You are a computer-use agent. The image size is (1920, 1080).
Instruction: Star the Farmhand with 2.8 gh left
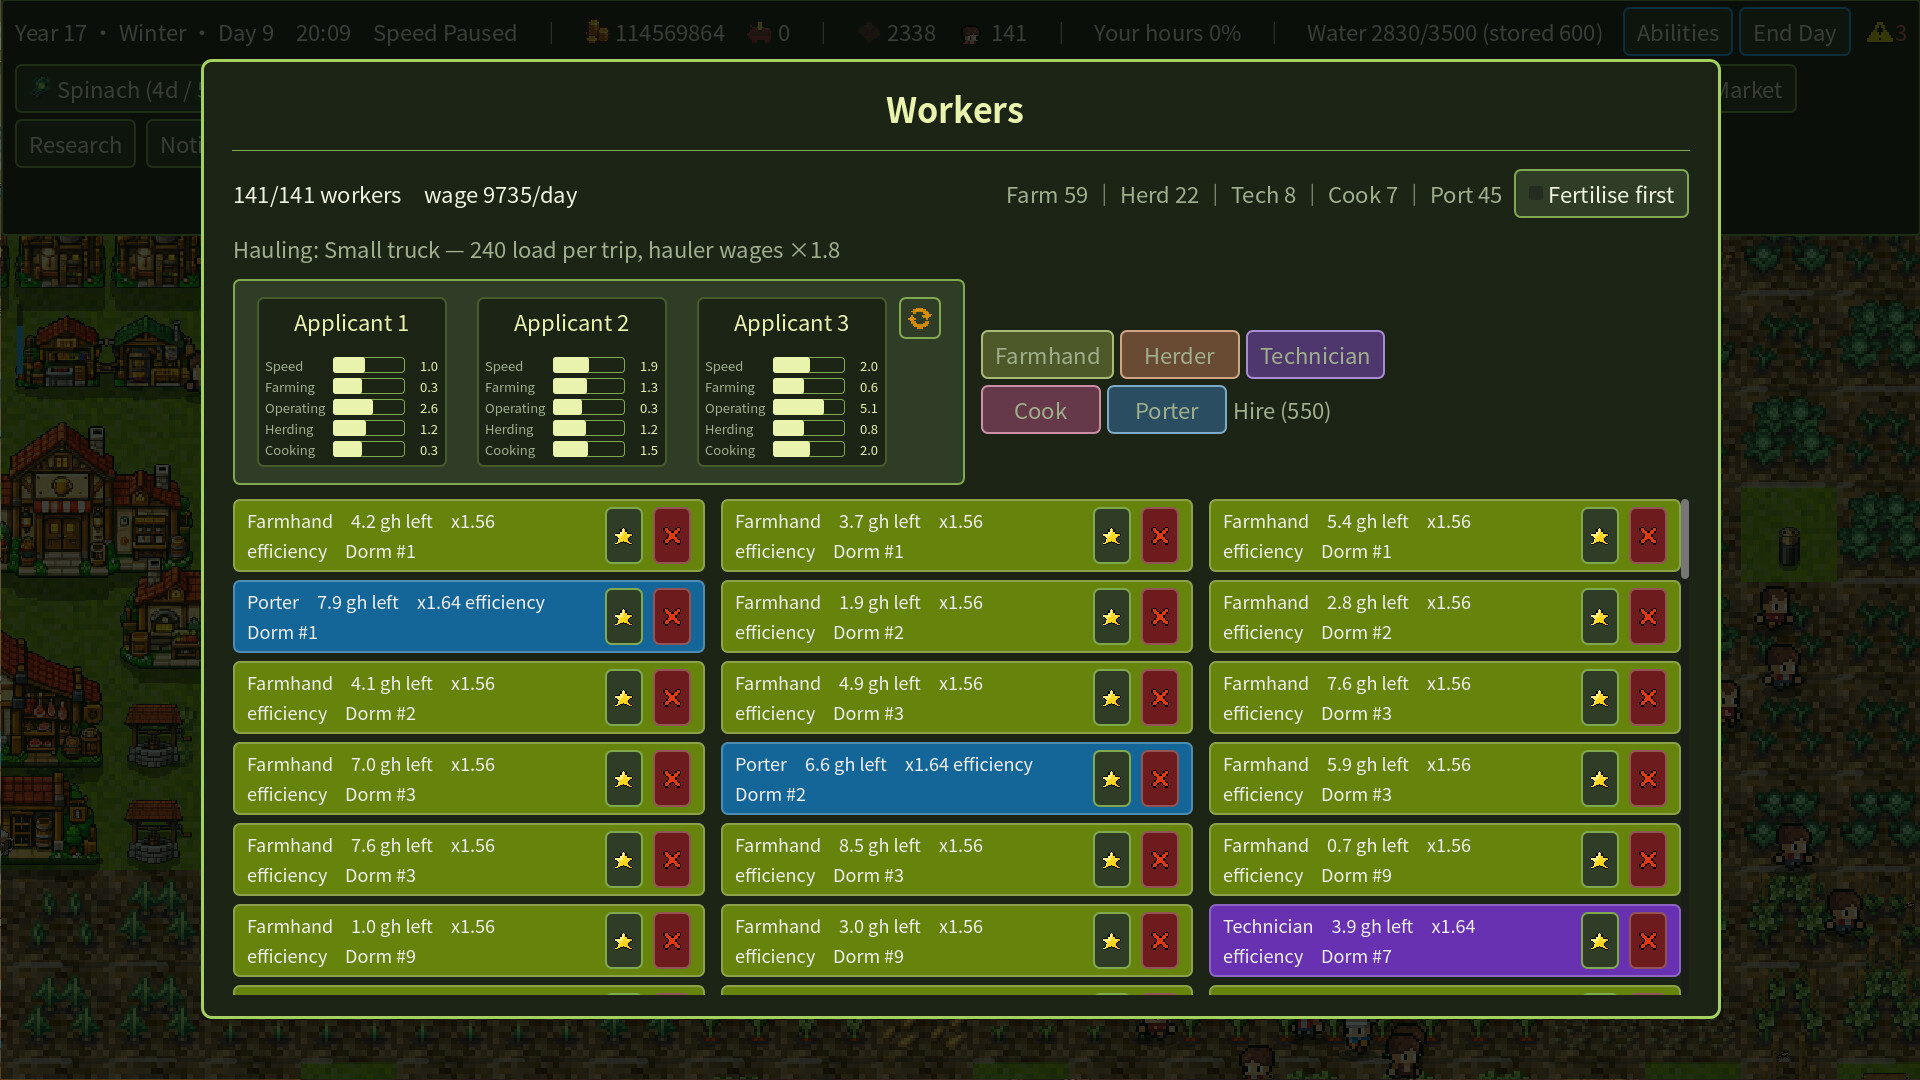[1599, 617]
